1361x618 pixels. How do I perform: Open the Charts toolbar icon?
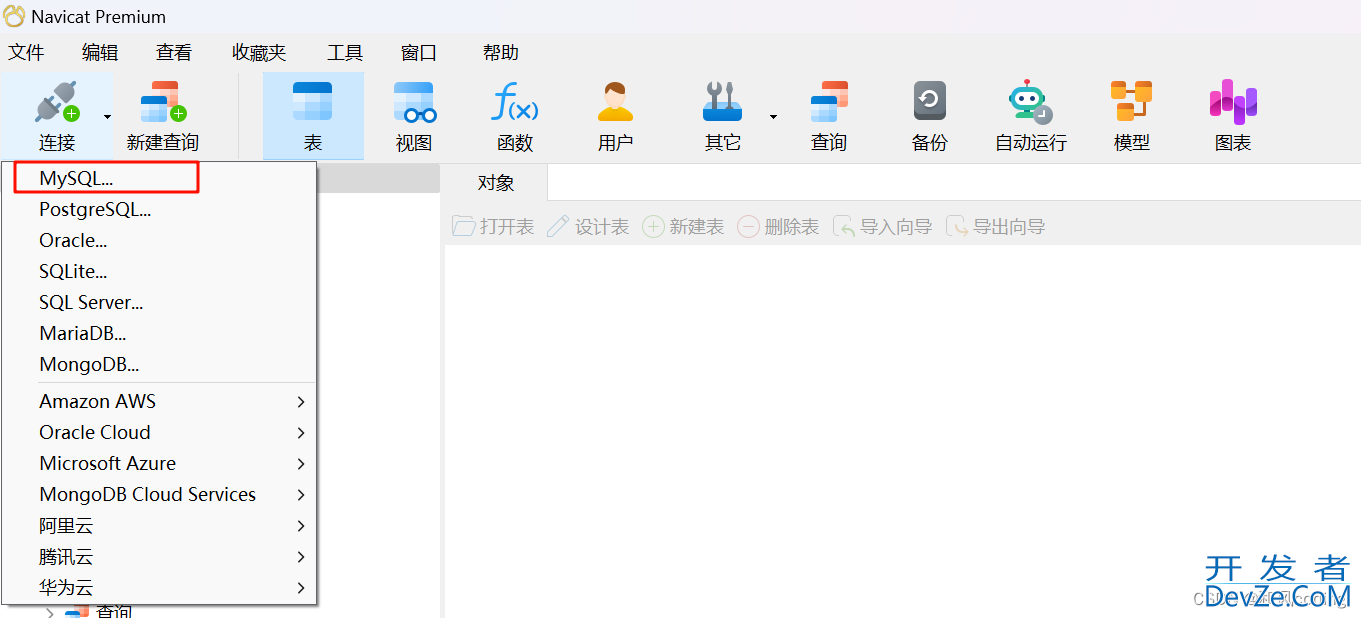click(1233, 103)
